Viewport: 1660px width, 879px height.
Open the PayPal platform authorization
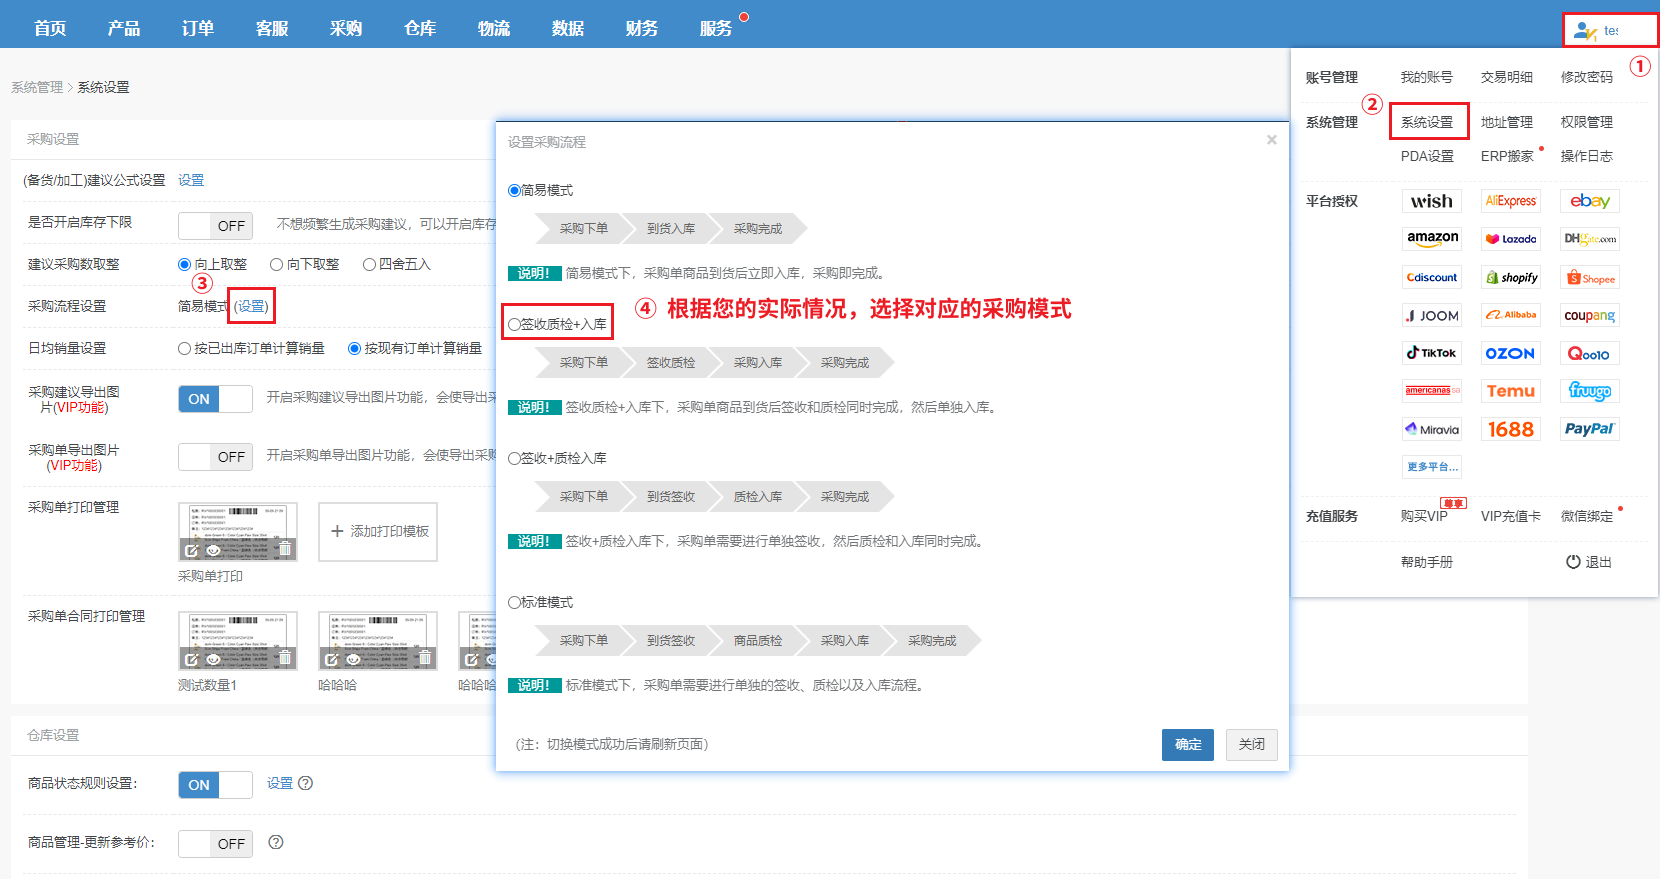1589,429
